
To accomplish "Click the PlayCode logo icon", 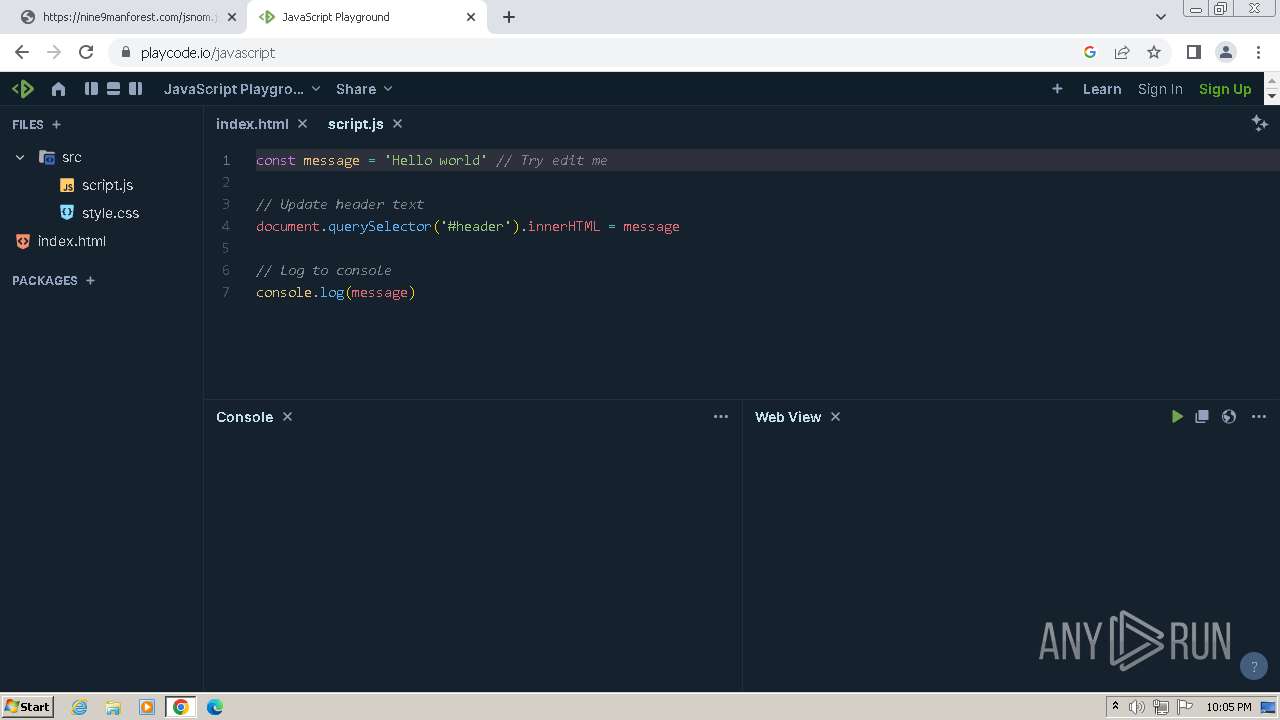I will coord(23,89).
